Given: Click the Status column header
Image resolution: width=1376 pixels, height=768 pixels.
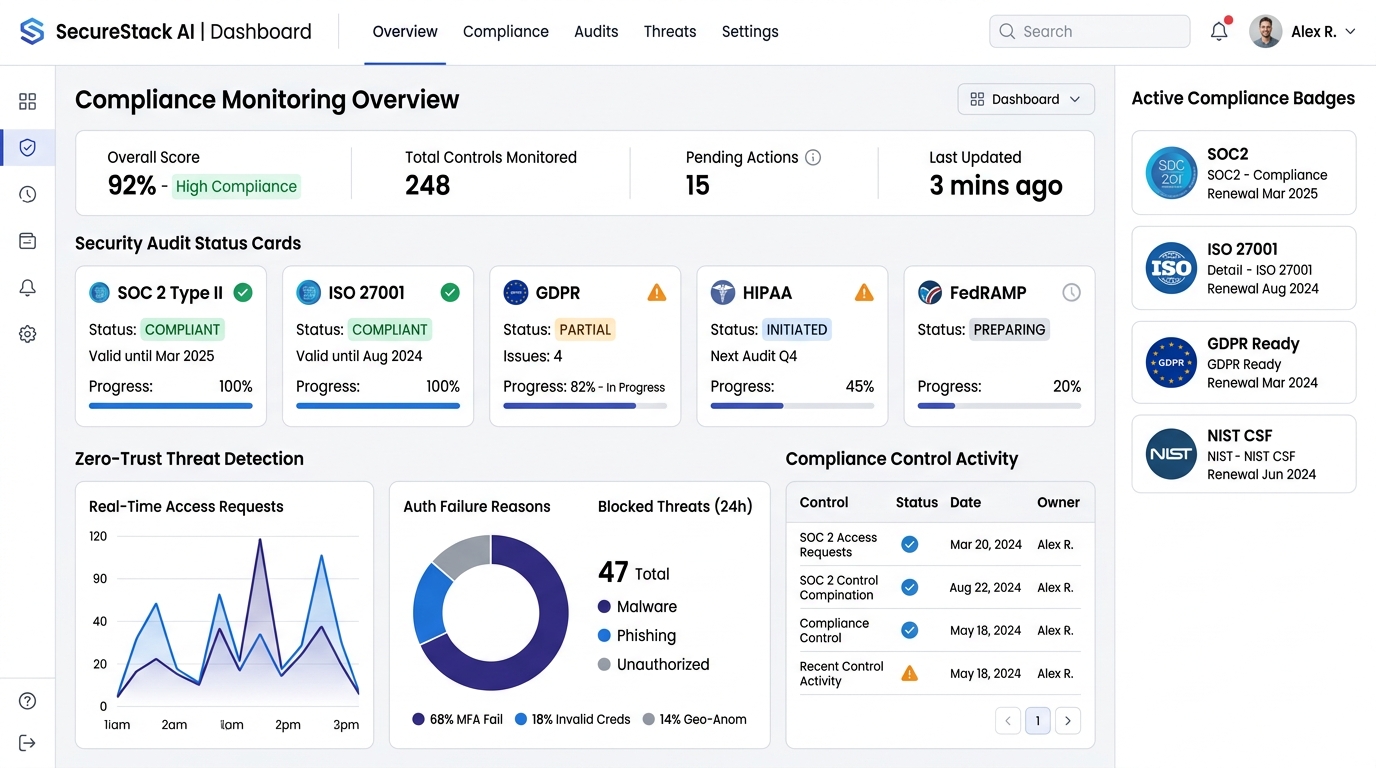Looking at the screenshot, I should (917, 502).
